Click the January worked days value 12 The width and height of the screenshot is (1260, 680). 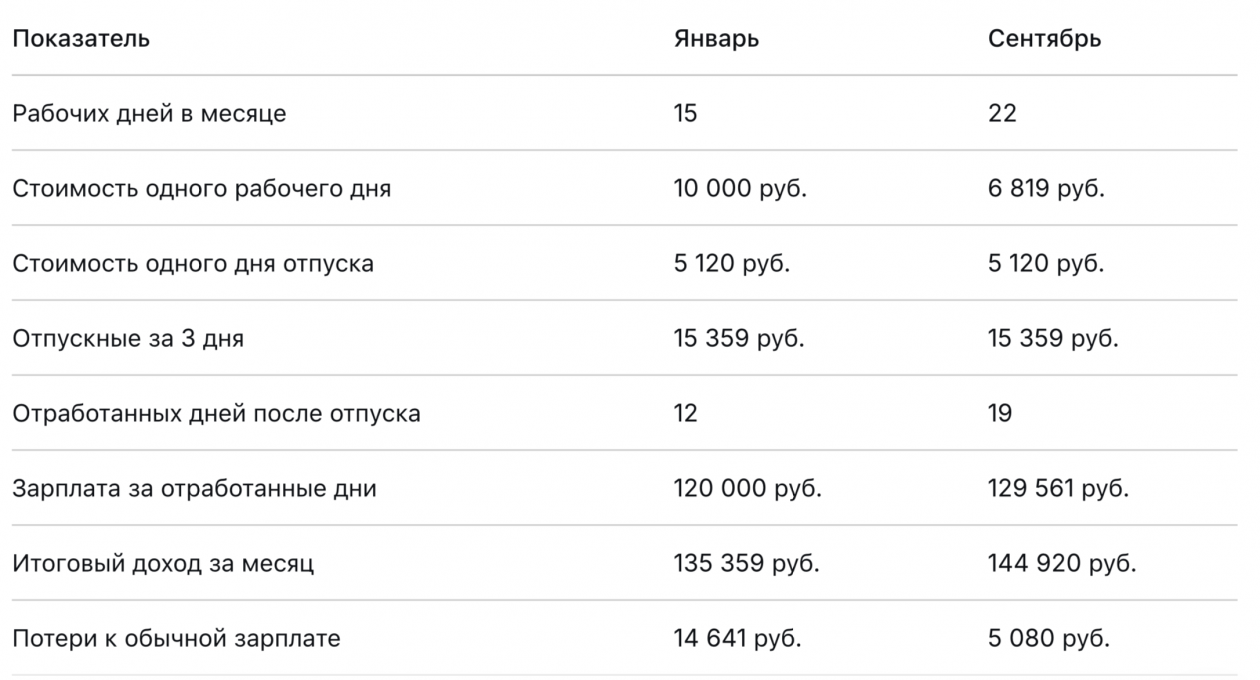pos(686,413)
